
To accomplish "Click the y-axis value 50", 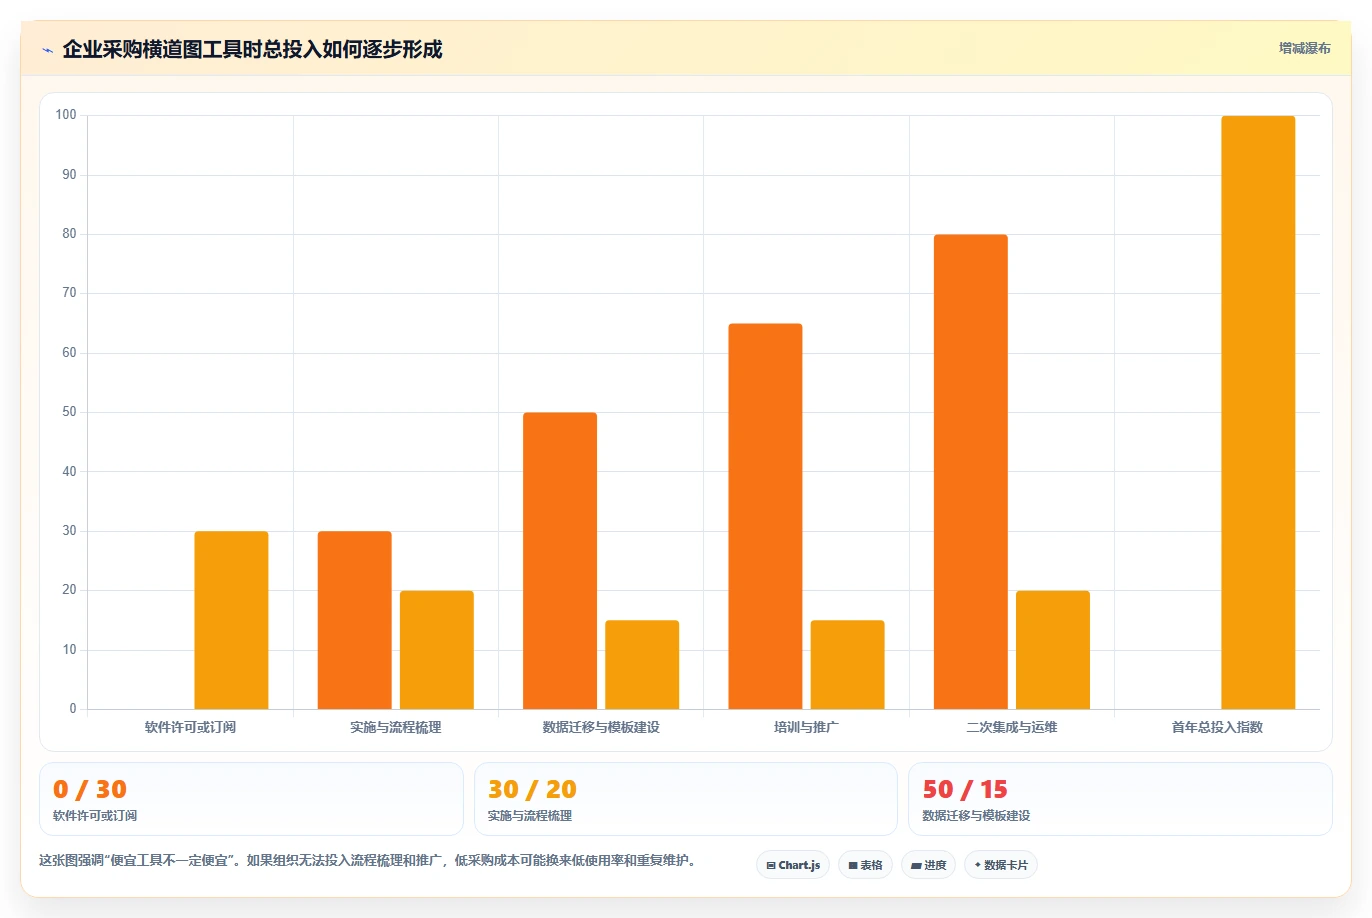I will pyautogui.click(x=69, y=412).
